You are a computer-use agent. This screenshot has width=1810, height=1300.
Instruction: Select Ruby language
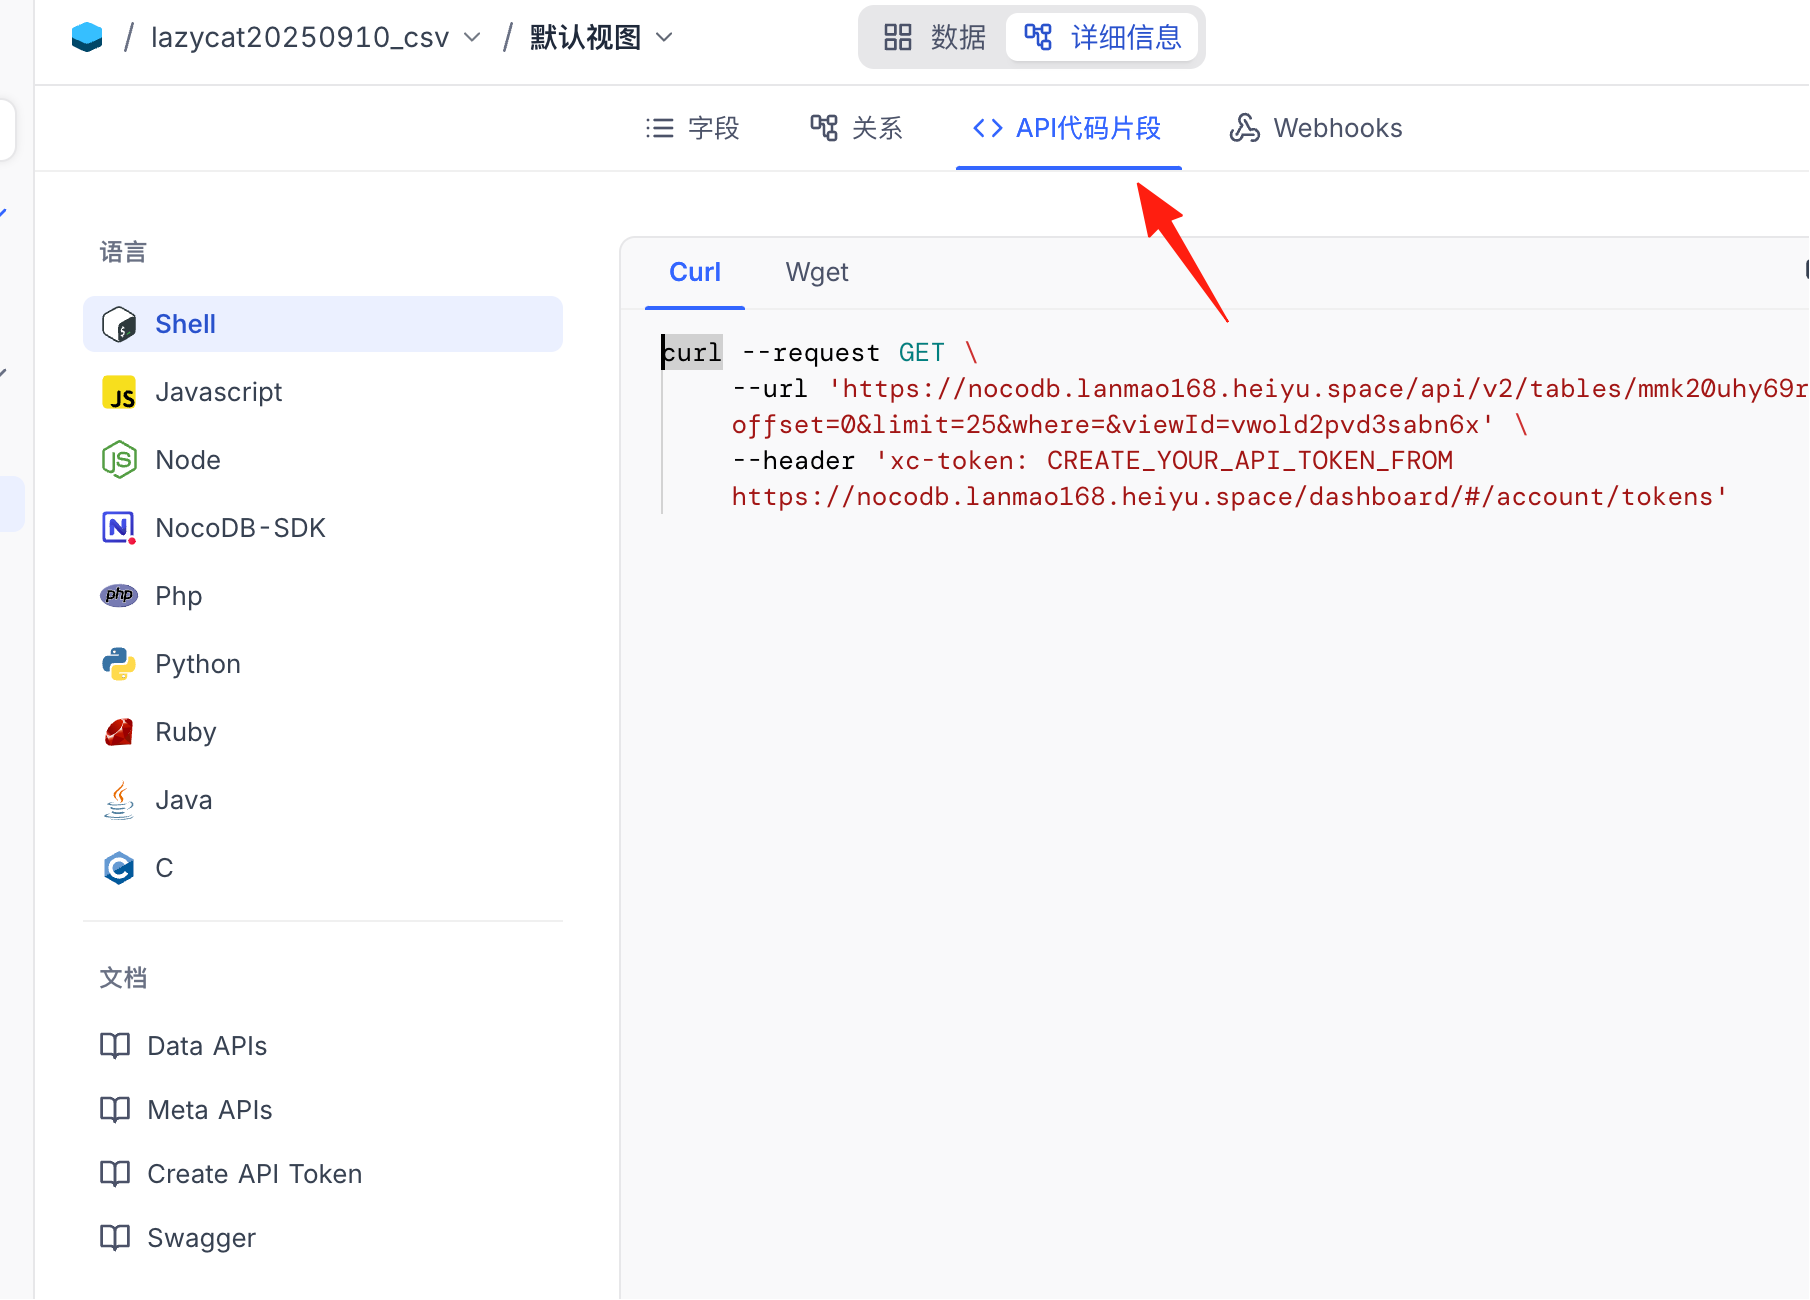(323, 732)
